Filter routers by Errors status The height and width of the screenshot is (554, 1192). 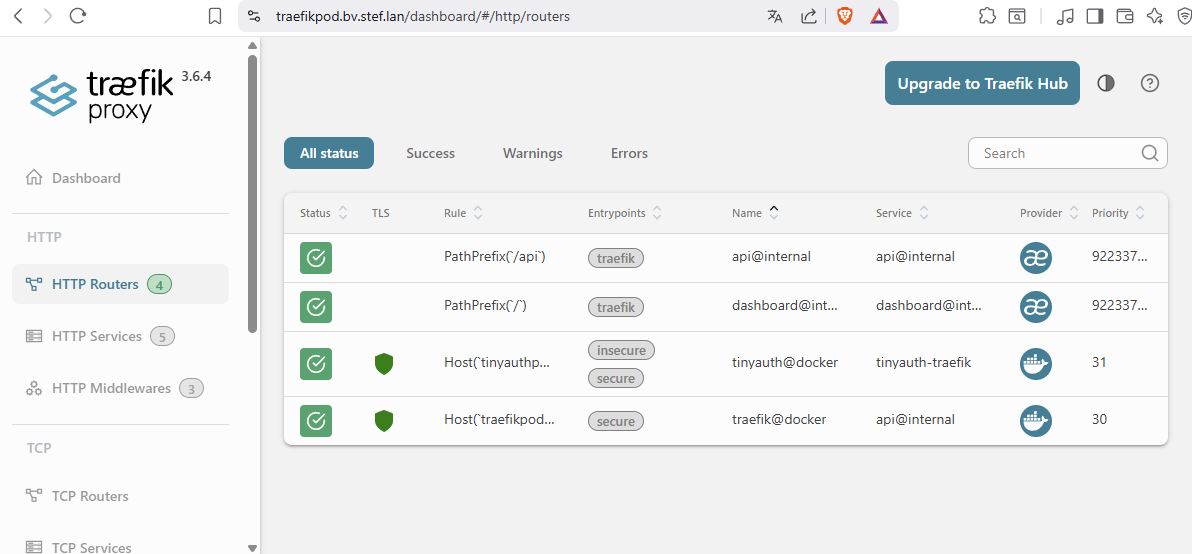[x=629, y=153]
